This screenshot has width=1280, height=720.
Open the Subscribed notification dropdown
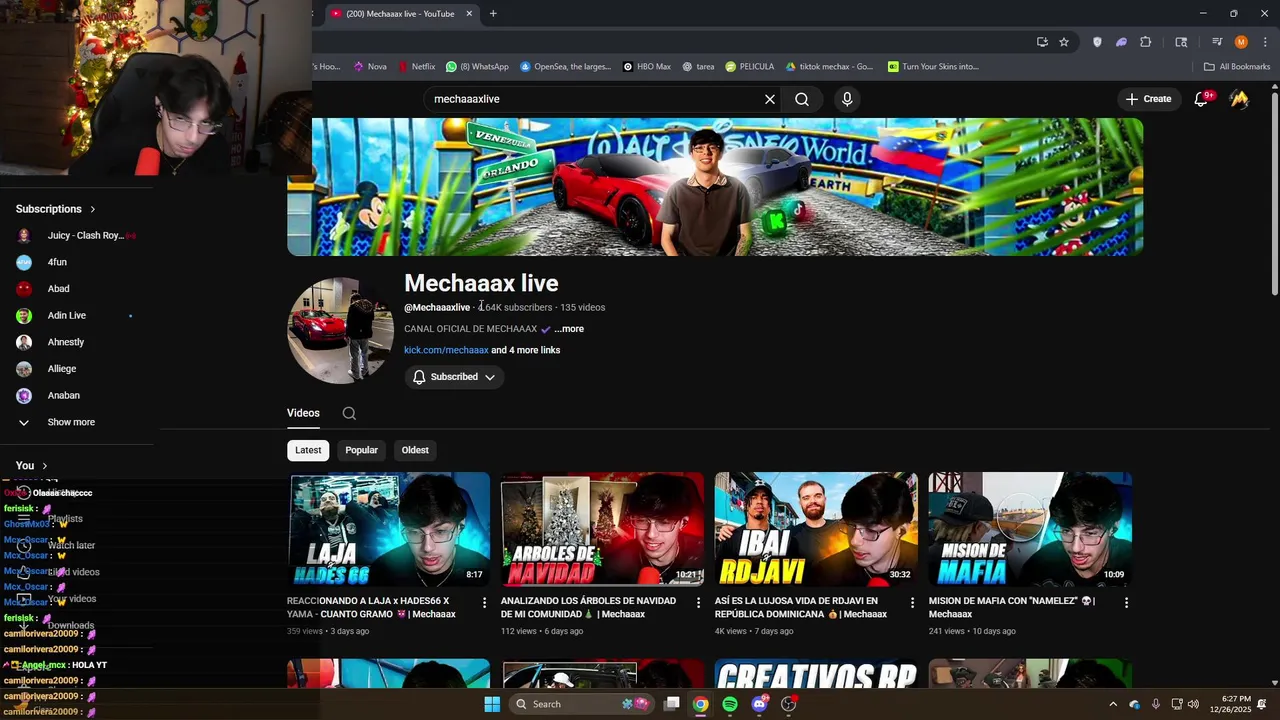click(x=454, y=377)
